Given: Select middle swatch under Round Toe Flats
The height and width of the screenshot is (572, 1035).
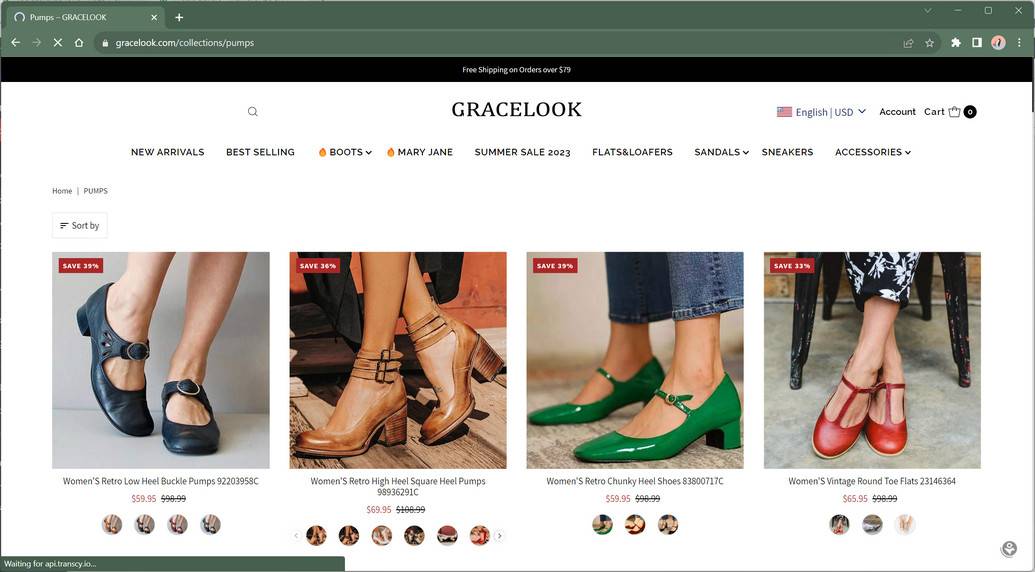Looking at the screenshot, I should [872, 524].
